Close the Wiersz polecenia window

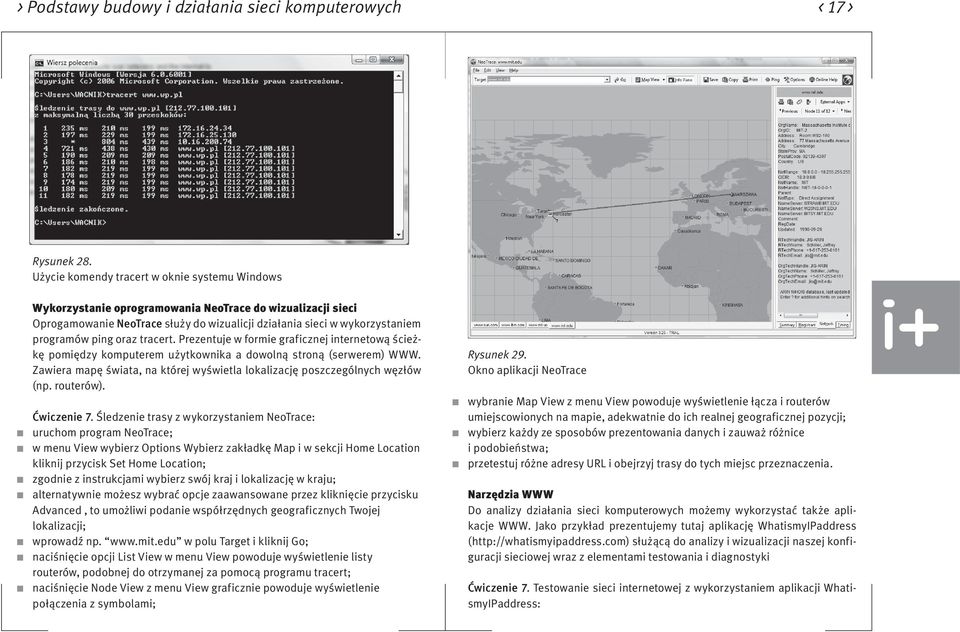(x=392, y=60)
